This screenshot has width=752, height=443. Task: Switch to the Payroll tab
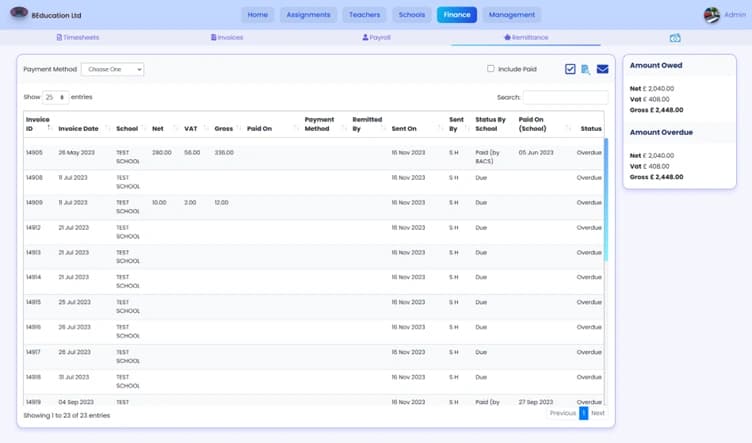pyautogui.click(x=376, y=37)
